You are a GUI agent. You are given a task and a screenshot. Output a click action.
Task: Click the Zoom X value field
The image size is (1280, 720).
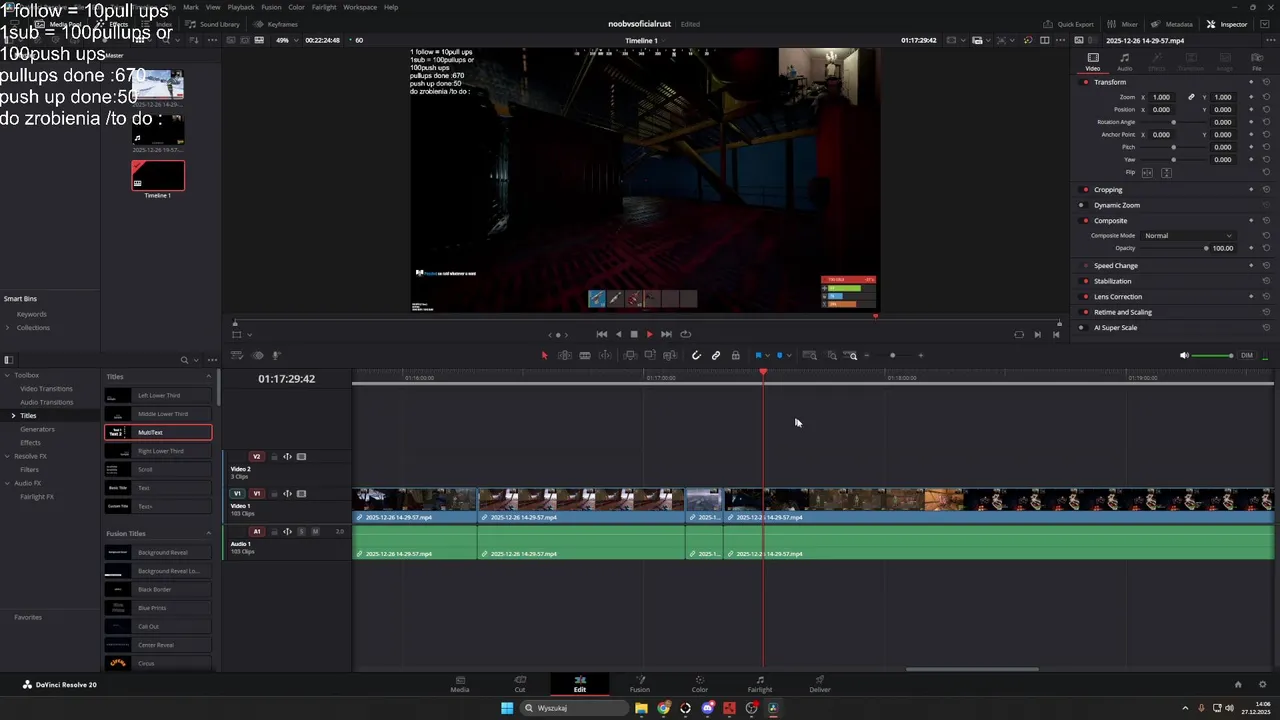pos(1161,97)
